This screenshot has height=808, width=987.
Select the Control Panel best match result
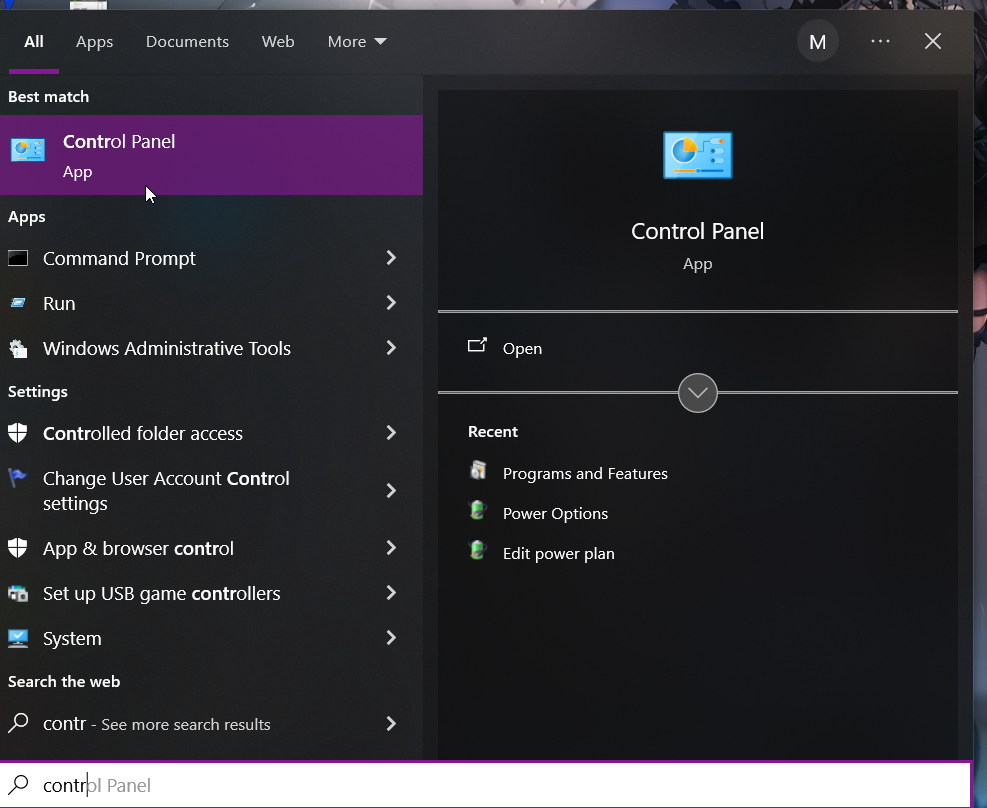point(212,155)
